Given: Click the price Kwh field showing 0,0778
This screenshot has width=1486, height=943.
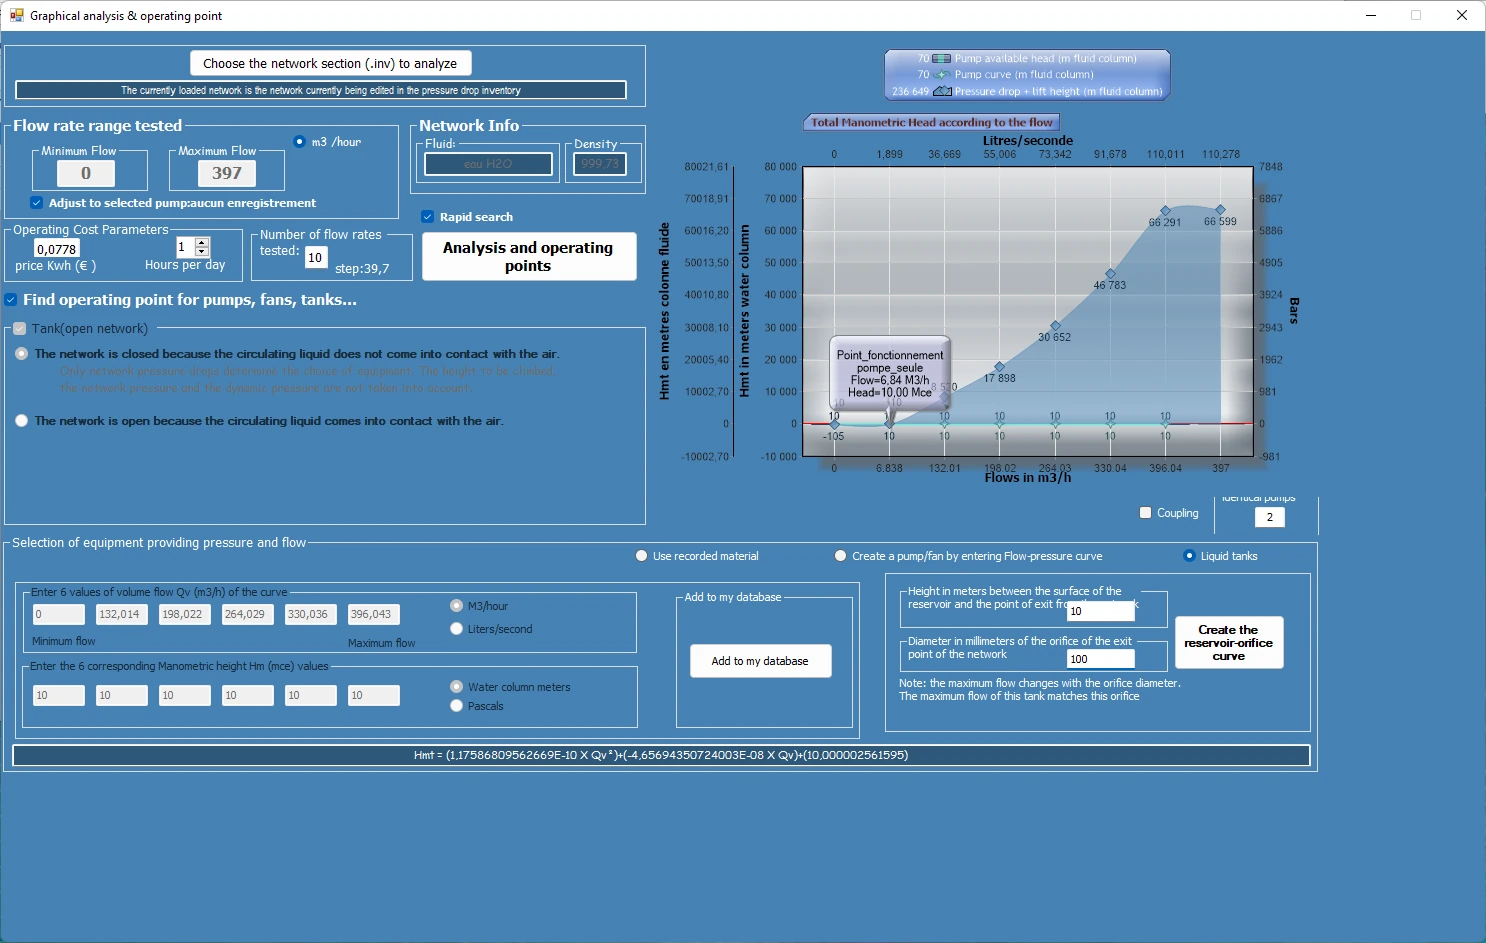Looking at the screenshot, I should (x=56, y=249).
